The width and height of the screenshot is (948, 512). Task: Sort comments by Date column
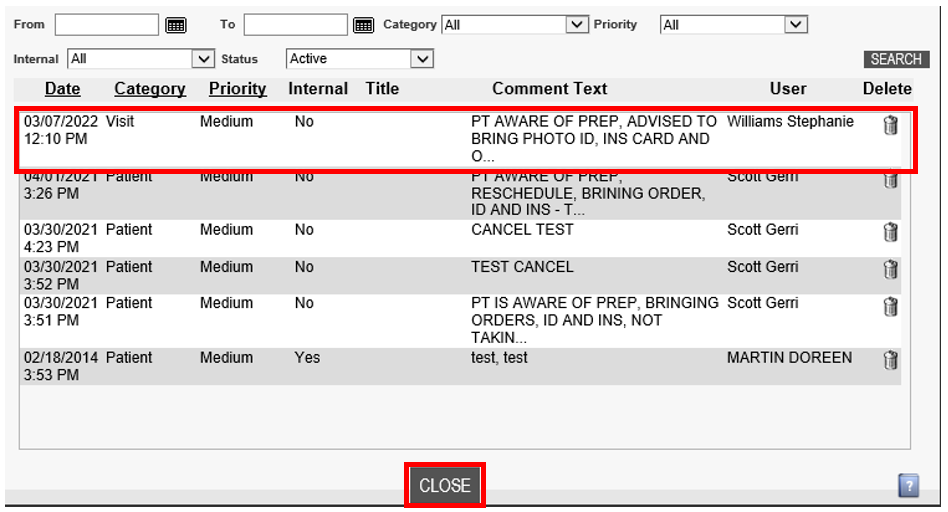62,89
